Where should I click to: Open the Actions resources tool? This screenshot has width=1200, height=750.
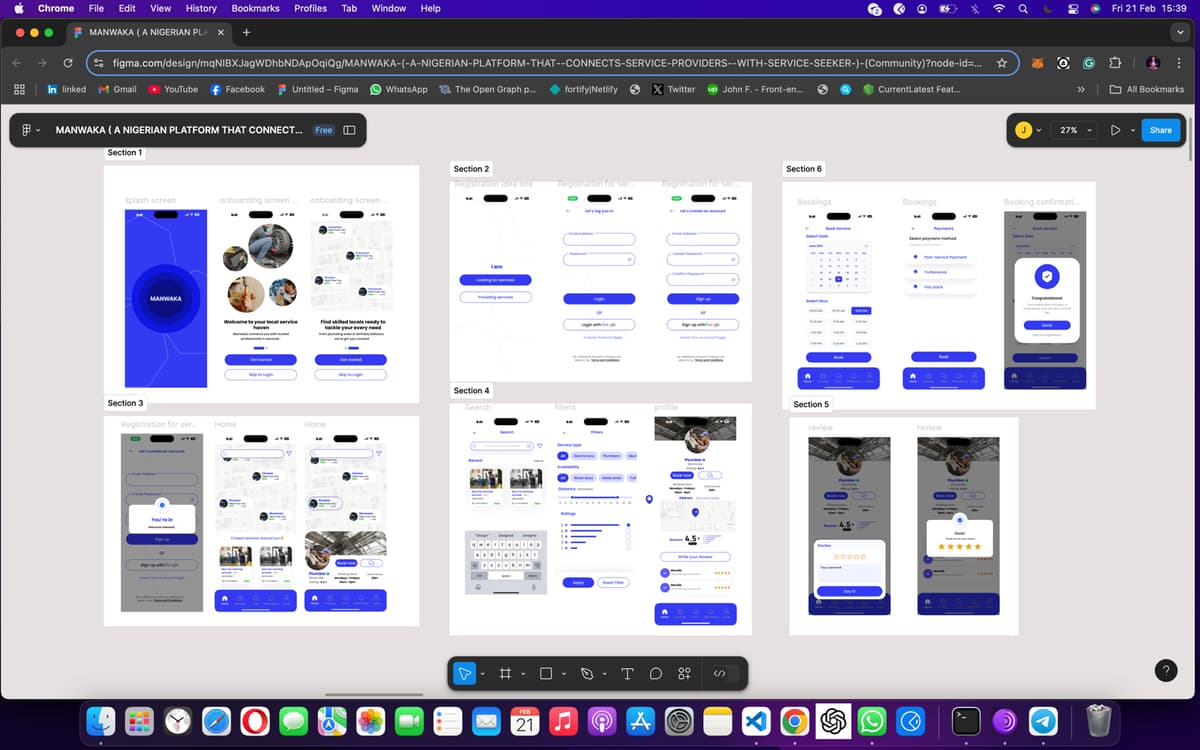[x=685, y=674]
